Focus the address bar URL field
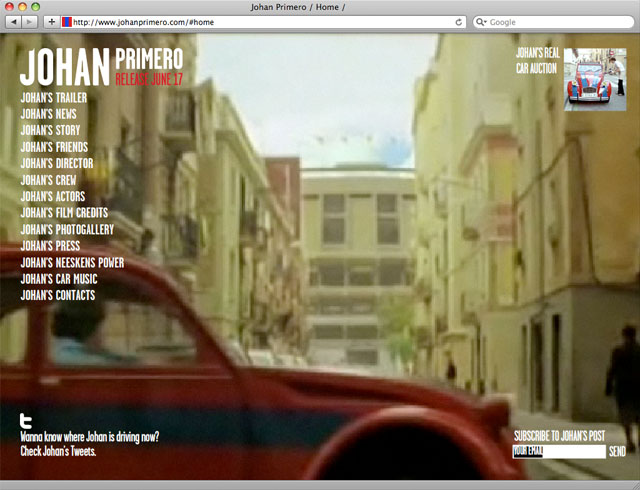The width and height of the screenshot is (640, 490). tap(261, 22)
